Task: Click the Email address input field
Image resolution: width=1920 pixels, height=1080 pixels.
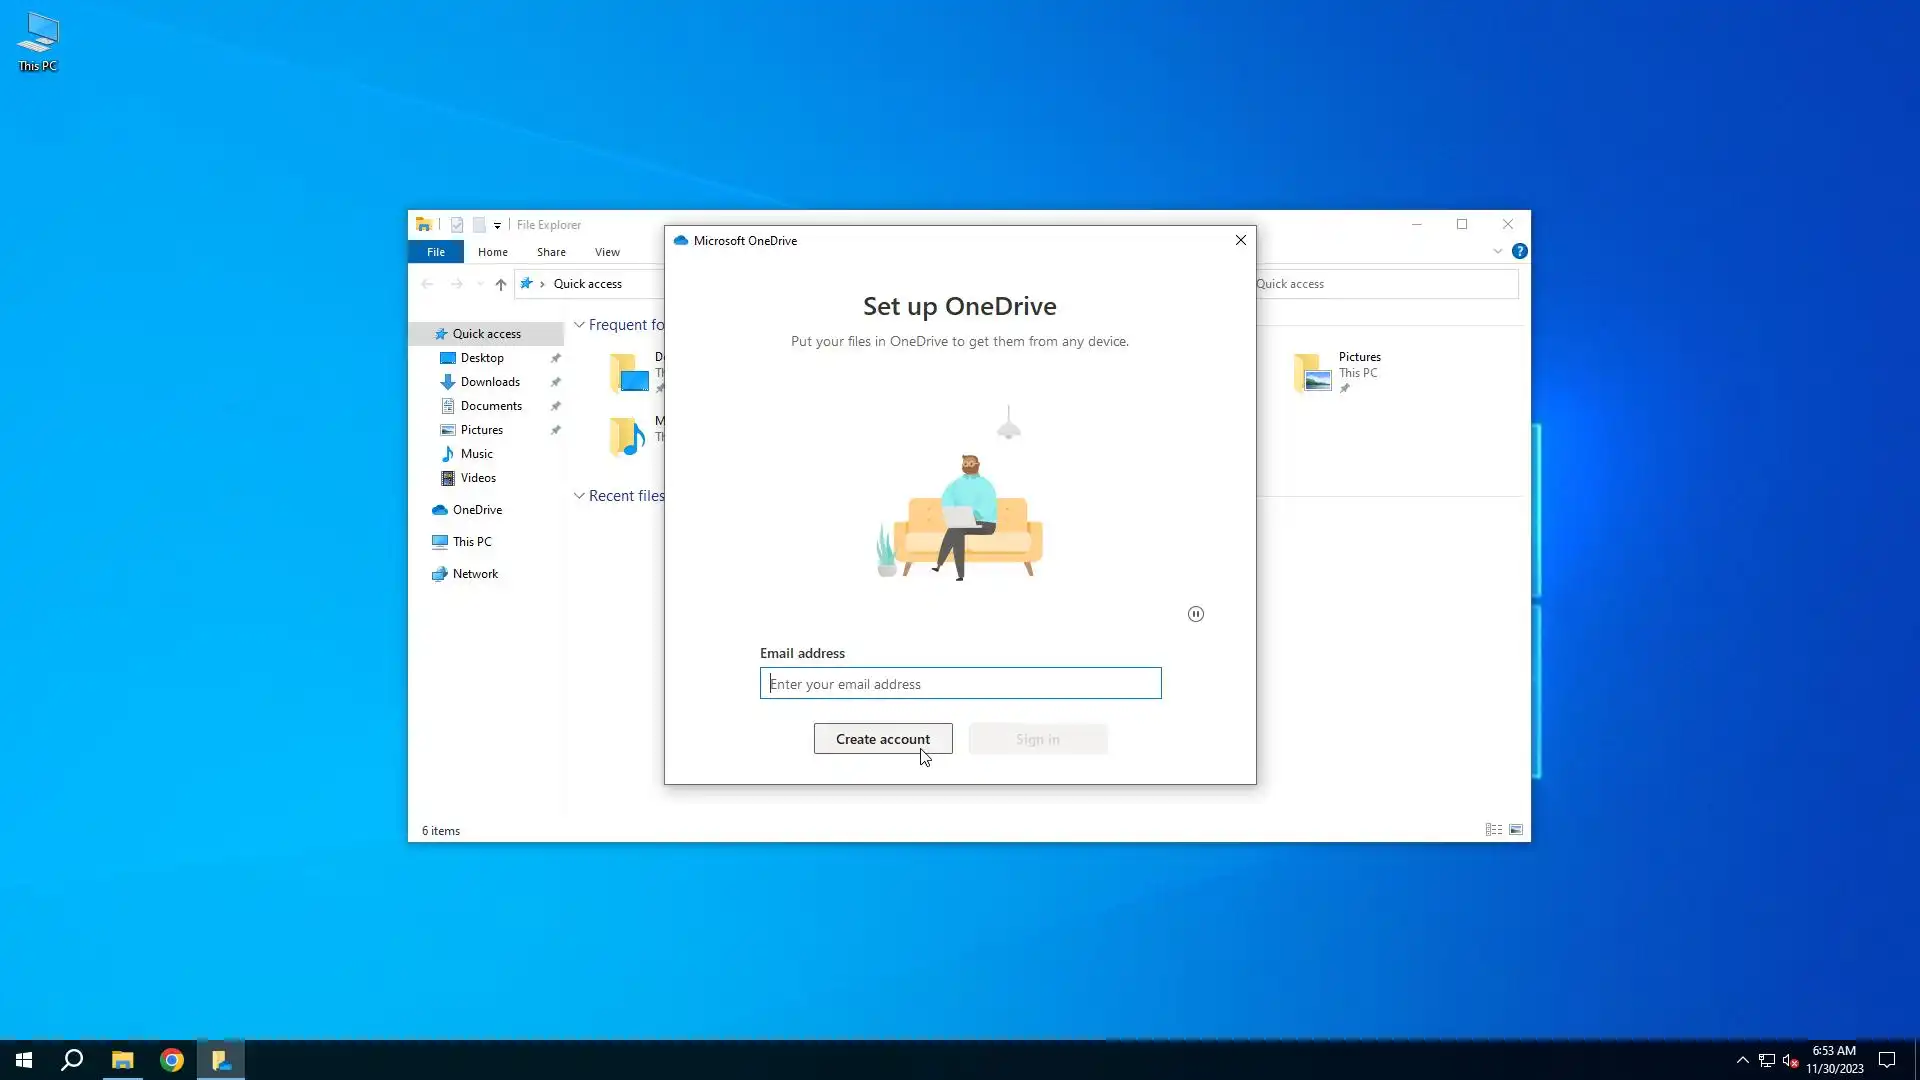Action: coord(960,684)
